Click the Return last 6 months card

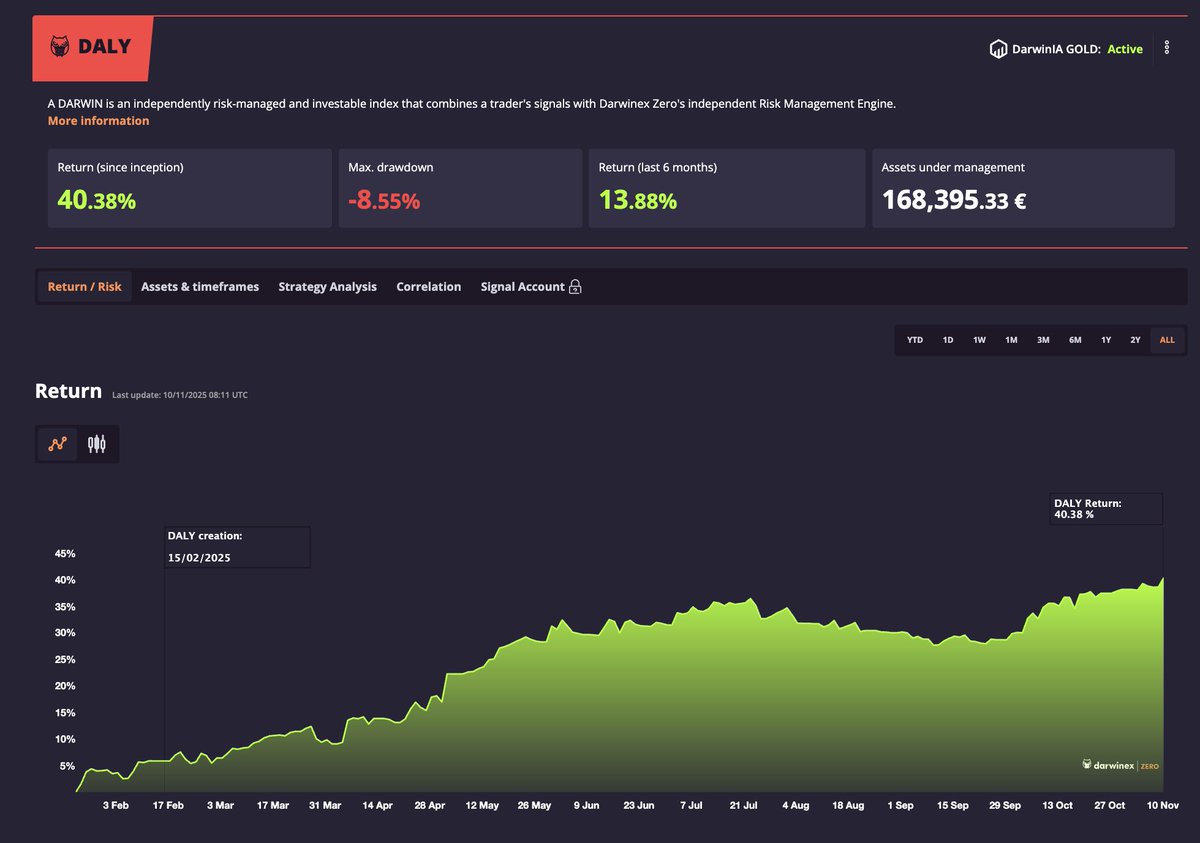click(x=727, y=189)
